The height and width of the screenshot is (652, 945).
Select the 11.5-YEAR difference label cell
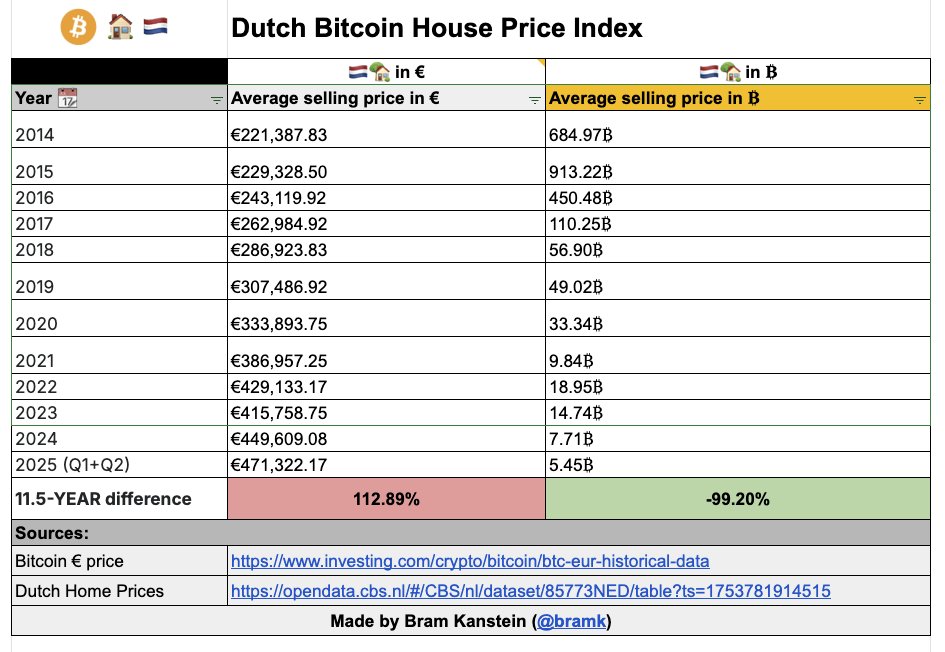coord(119,499)
